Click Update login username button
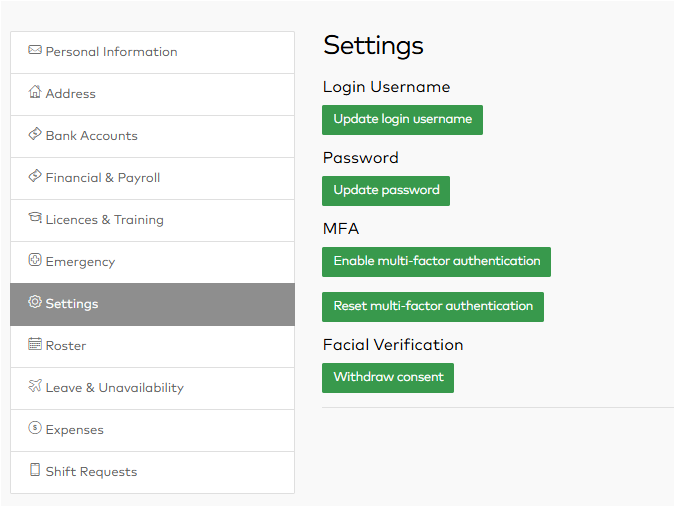 tap(403, 120)
